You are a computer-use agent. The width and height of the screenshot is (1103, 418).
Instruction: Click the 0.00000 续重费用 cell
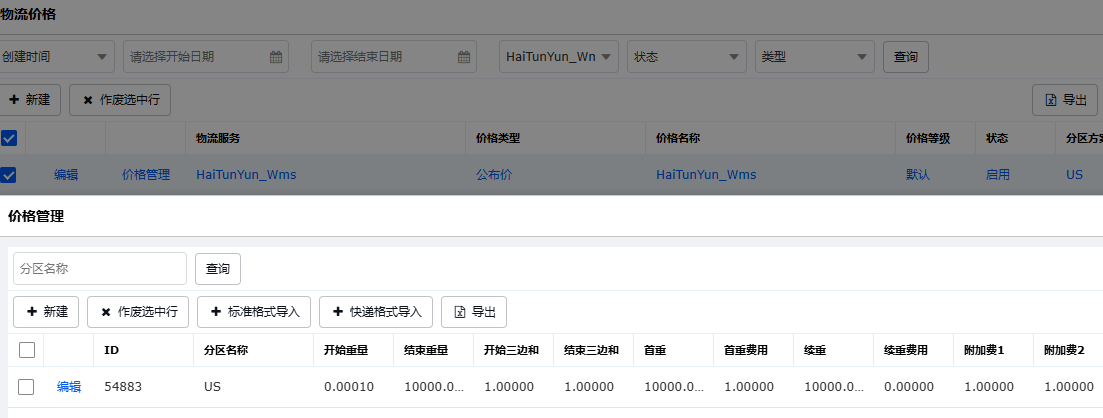pos(909,386)
